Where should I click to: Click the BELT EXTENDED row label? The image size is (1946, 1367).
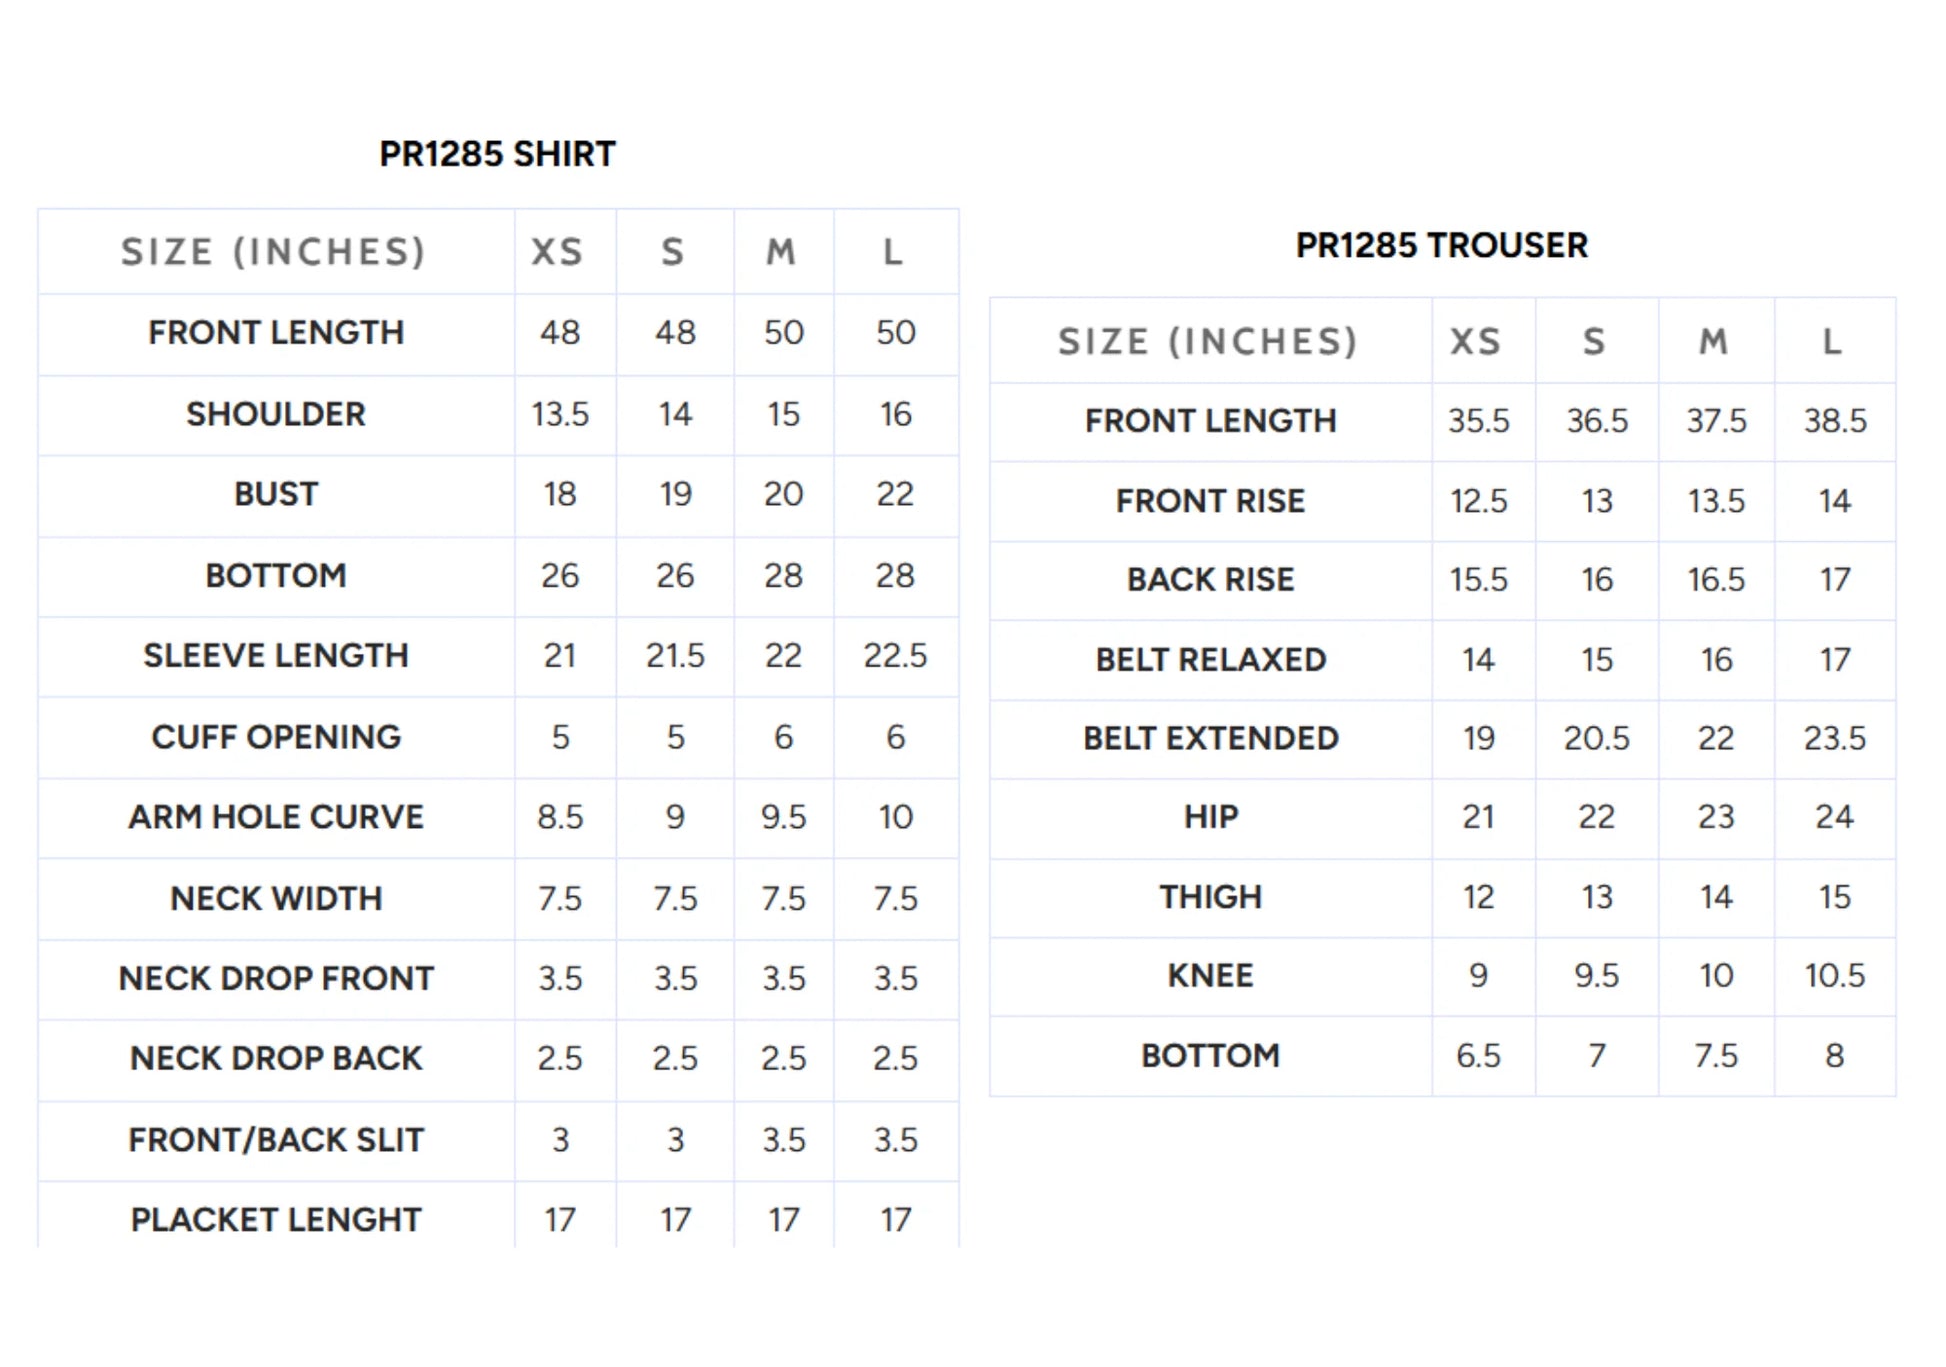pyautogui.click(x=1210, y=738)
